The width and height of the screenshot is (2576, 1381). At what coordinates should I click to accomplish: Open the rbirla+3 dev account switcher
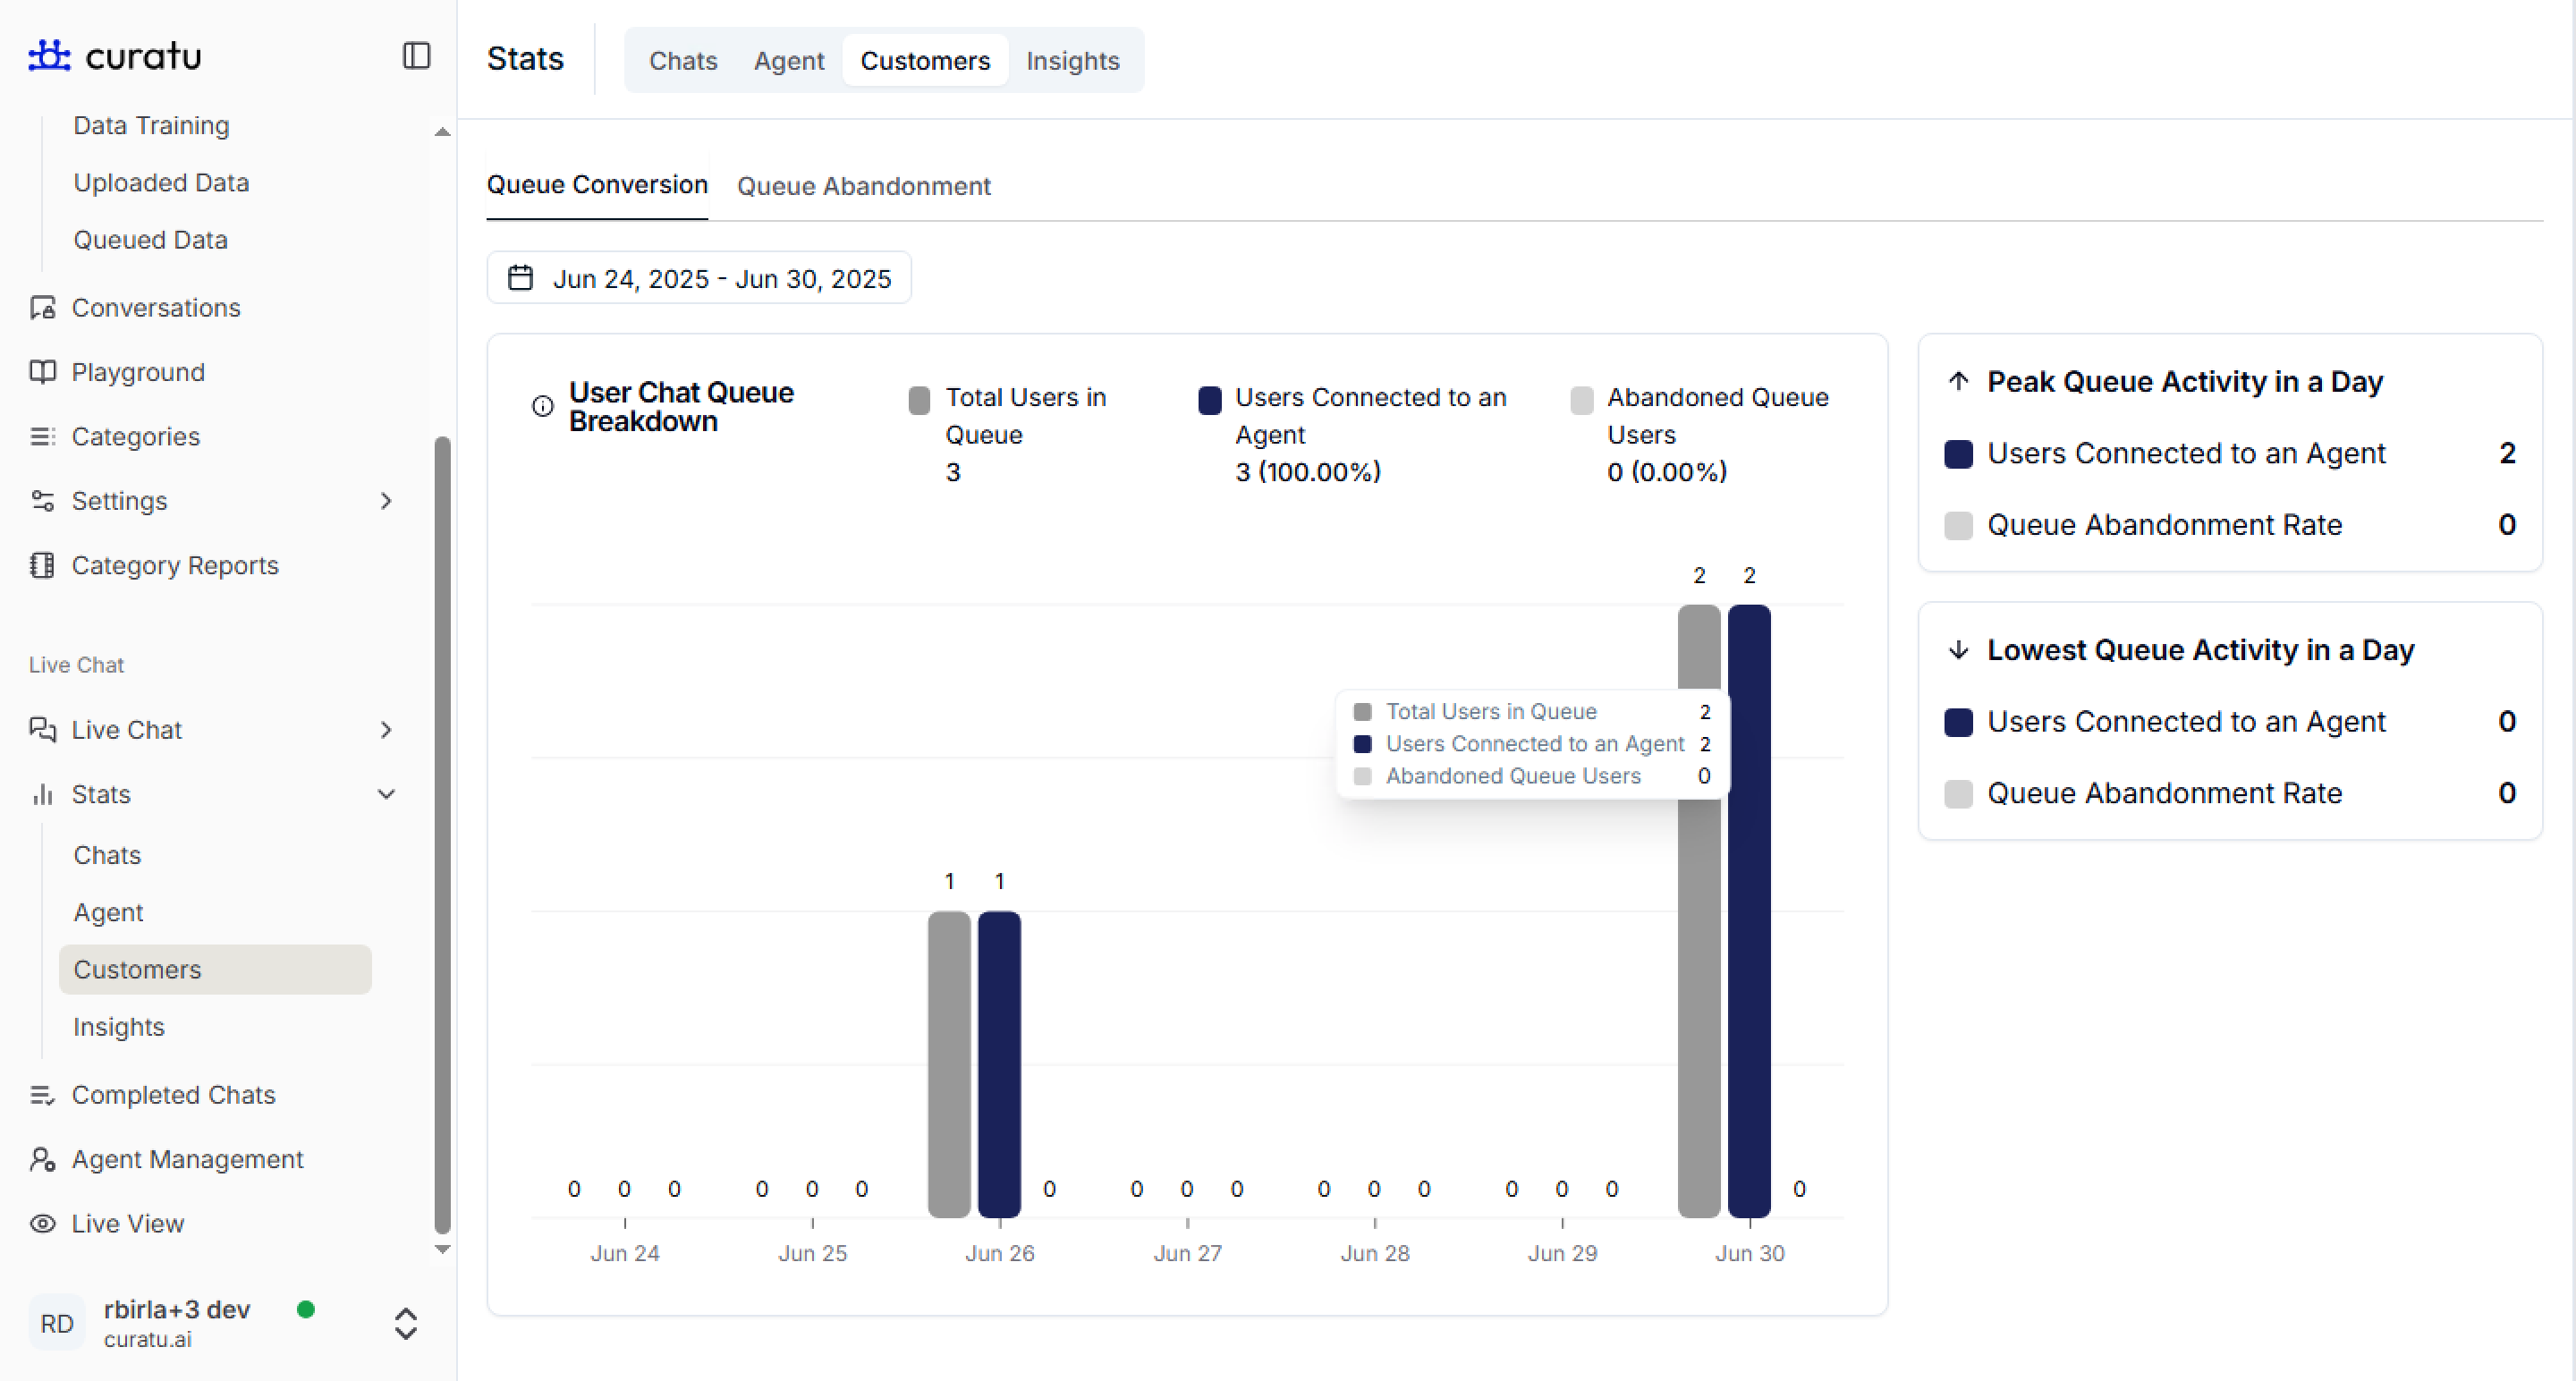[x=405, y=1323]
